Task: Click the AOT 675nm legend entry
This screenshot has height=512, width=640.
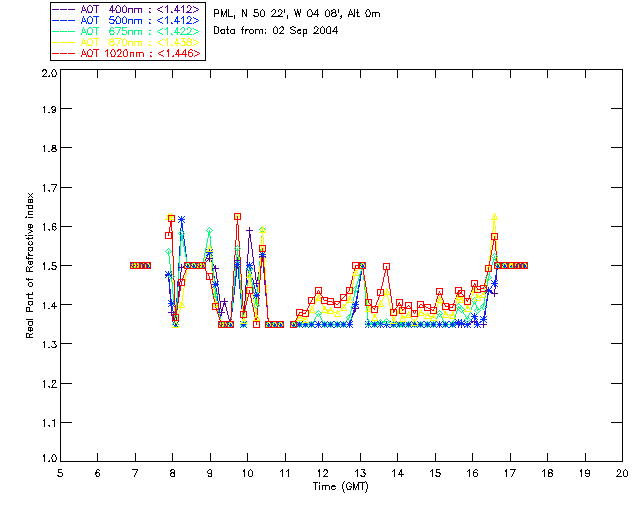Action: [126, 31]
